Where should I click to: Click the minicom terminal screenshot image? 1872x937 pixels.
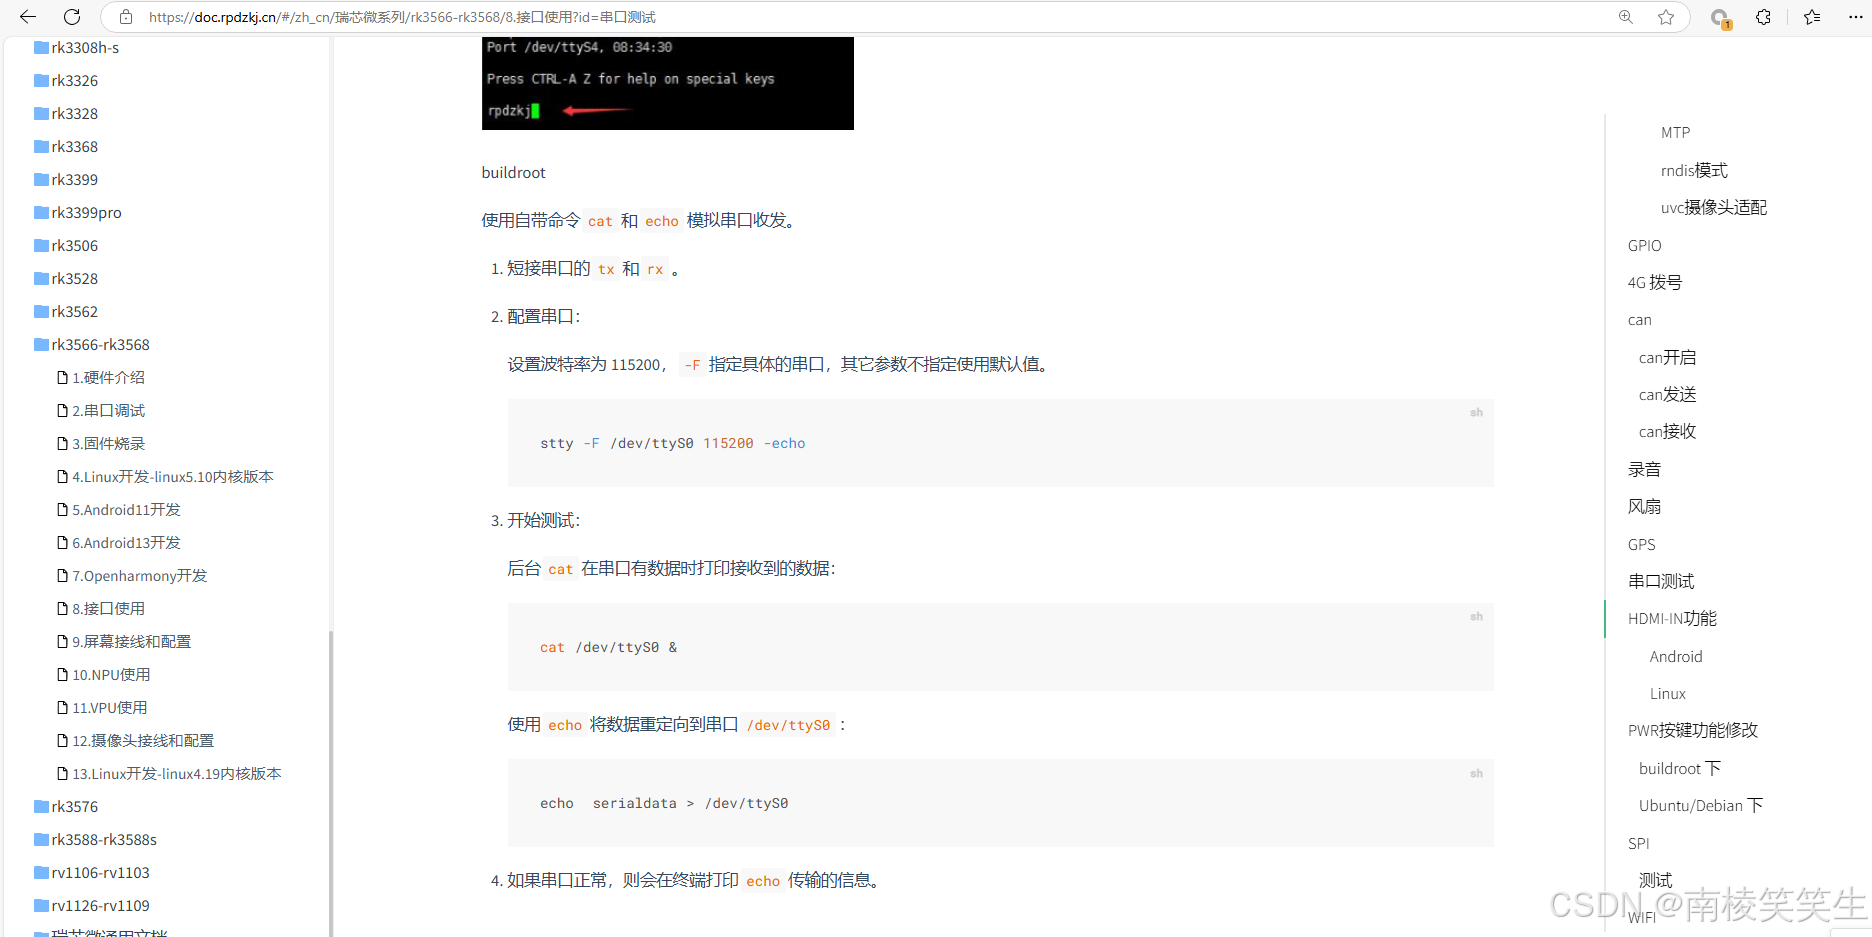coord(668,83)
